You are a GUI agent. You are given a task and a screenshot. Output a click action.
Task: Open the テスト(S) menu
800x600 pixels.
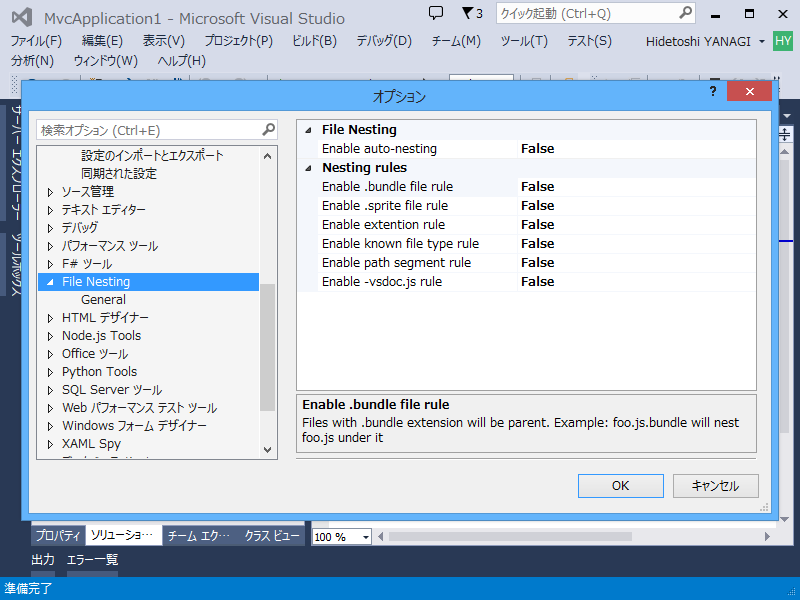589,41
